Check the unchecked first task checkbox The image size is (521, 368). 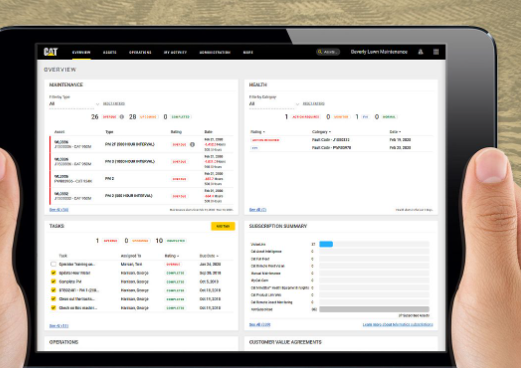pyautogui.click(x=53, y=264)
